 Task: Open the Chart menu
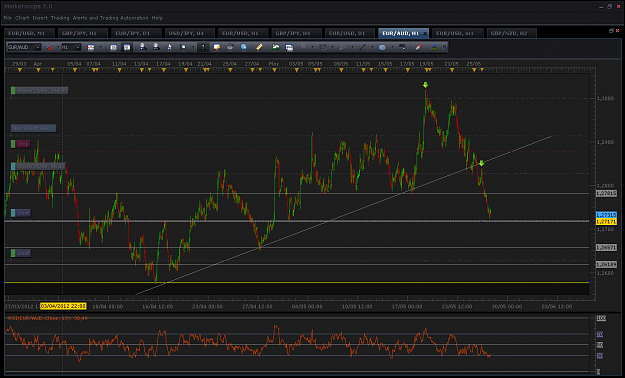point(22,18)
